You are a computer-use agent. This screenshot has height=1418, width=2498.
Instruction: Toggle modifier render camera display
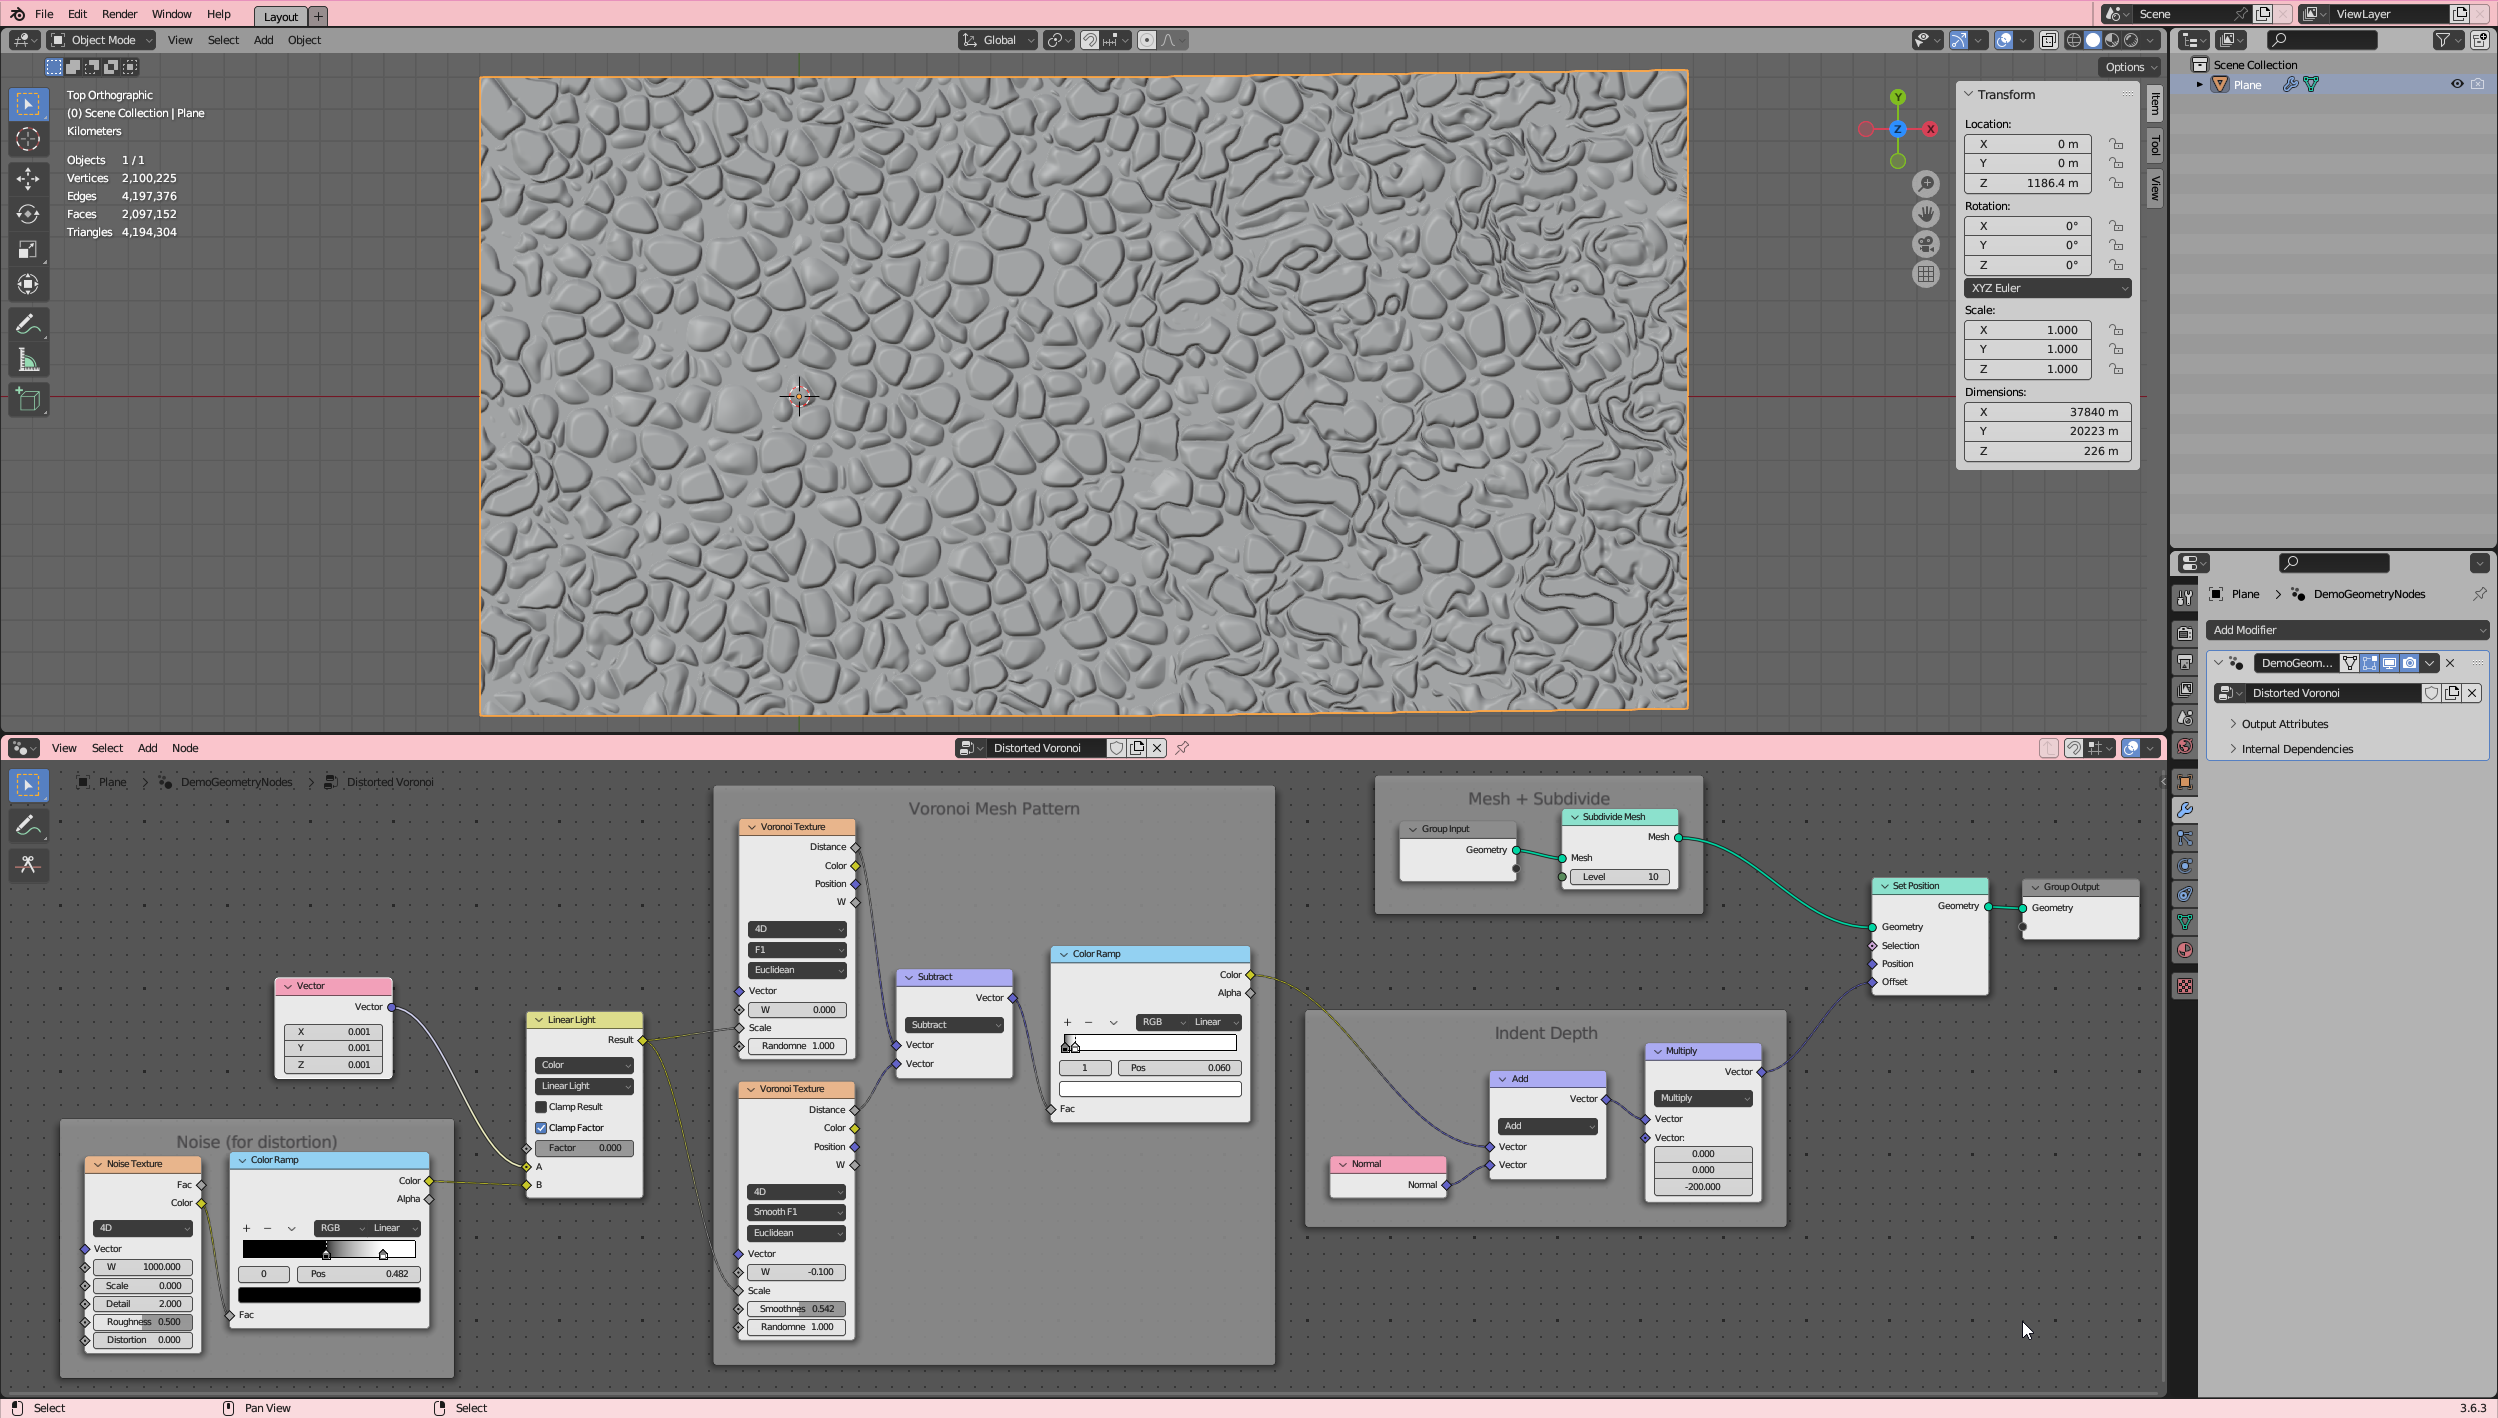click(2410, 663)
